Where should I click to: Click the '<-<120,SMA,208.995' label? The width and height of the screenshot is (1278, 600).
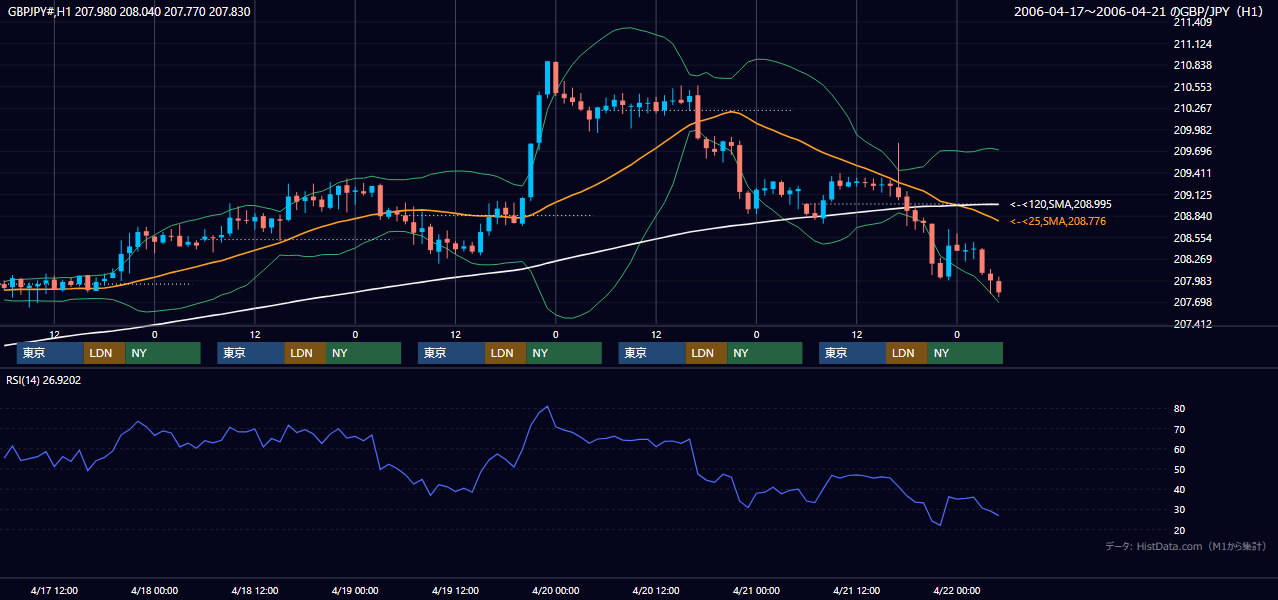1061,204
